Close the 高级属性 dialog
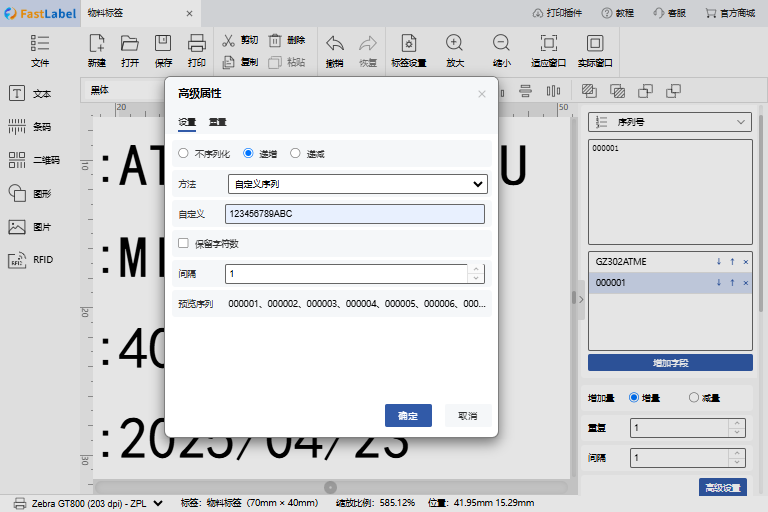This screenshot has height=512, width=768. click(481, 94)
